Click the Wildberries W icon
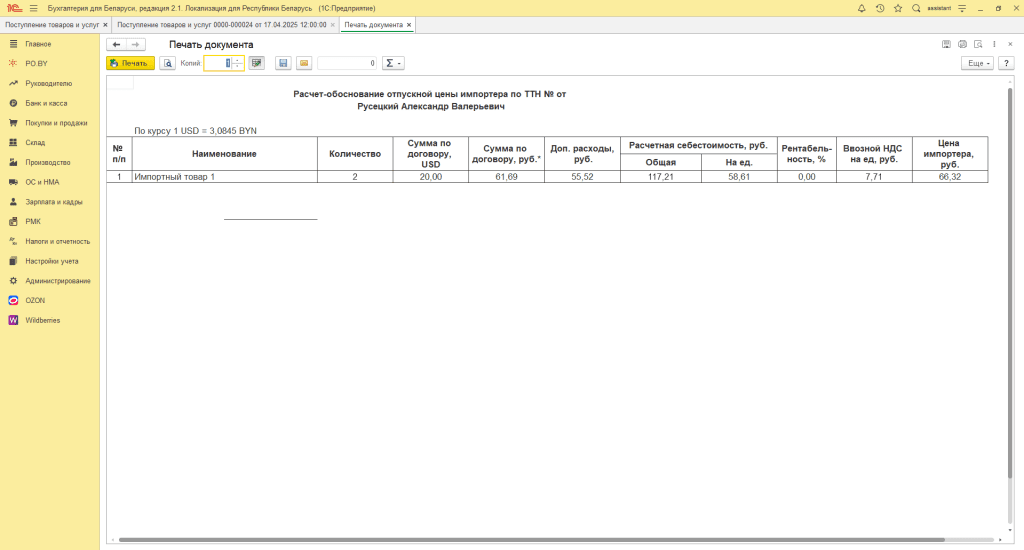1024x550 pixels. (13, 320)
